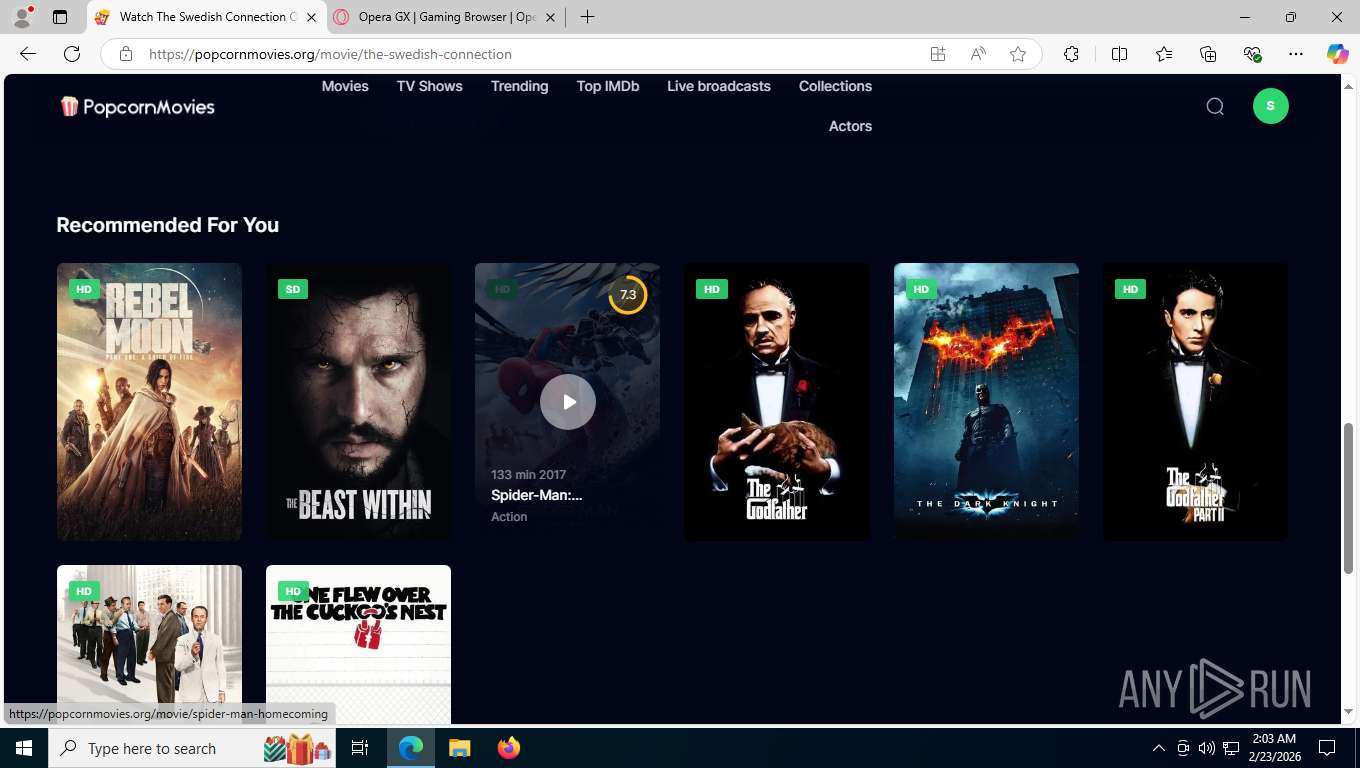Open The Godfather Part II poster
Viewport: 1360px width, 768px height.
pos(1195,402)
